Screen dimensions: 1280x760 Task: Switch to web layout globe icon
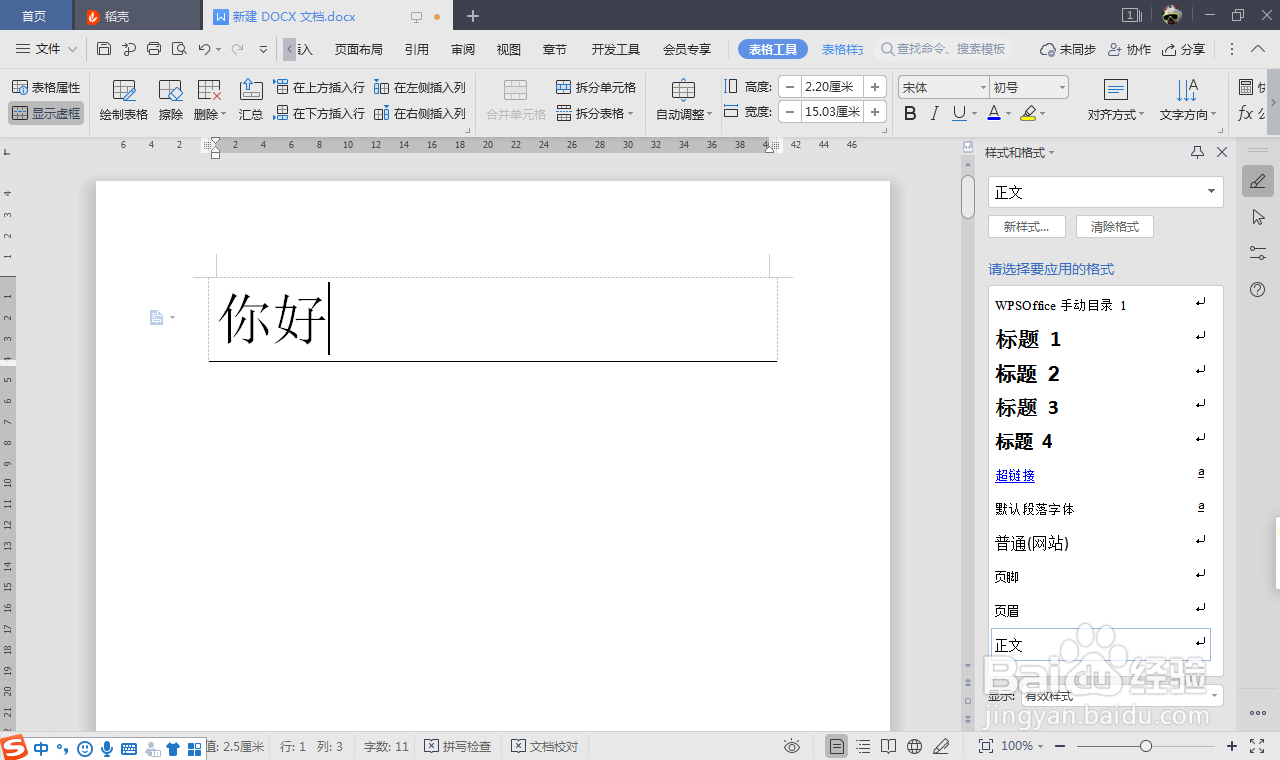point(914,746)
